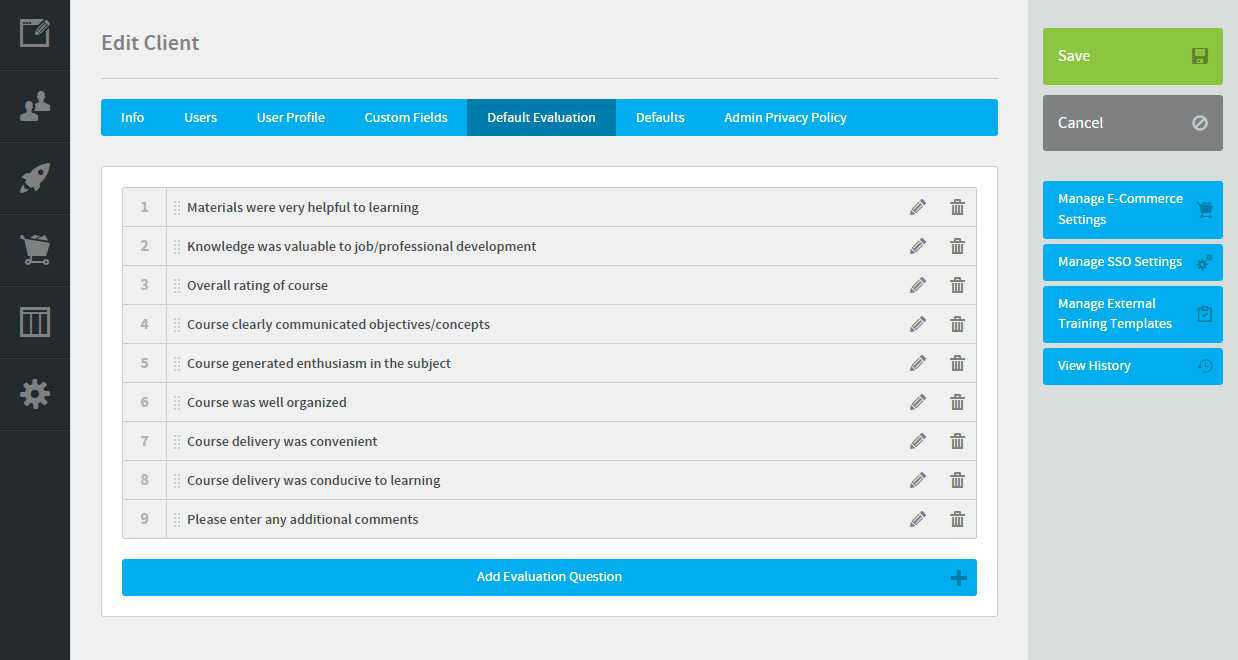The image size is (1238, 660).
Task: Open the users icon in sidebar
Action: point(35,106)
